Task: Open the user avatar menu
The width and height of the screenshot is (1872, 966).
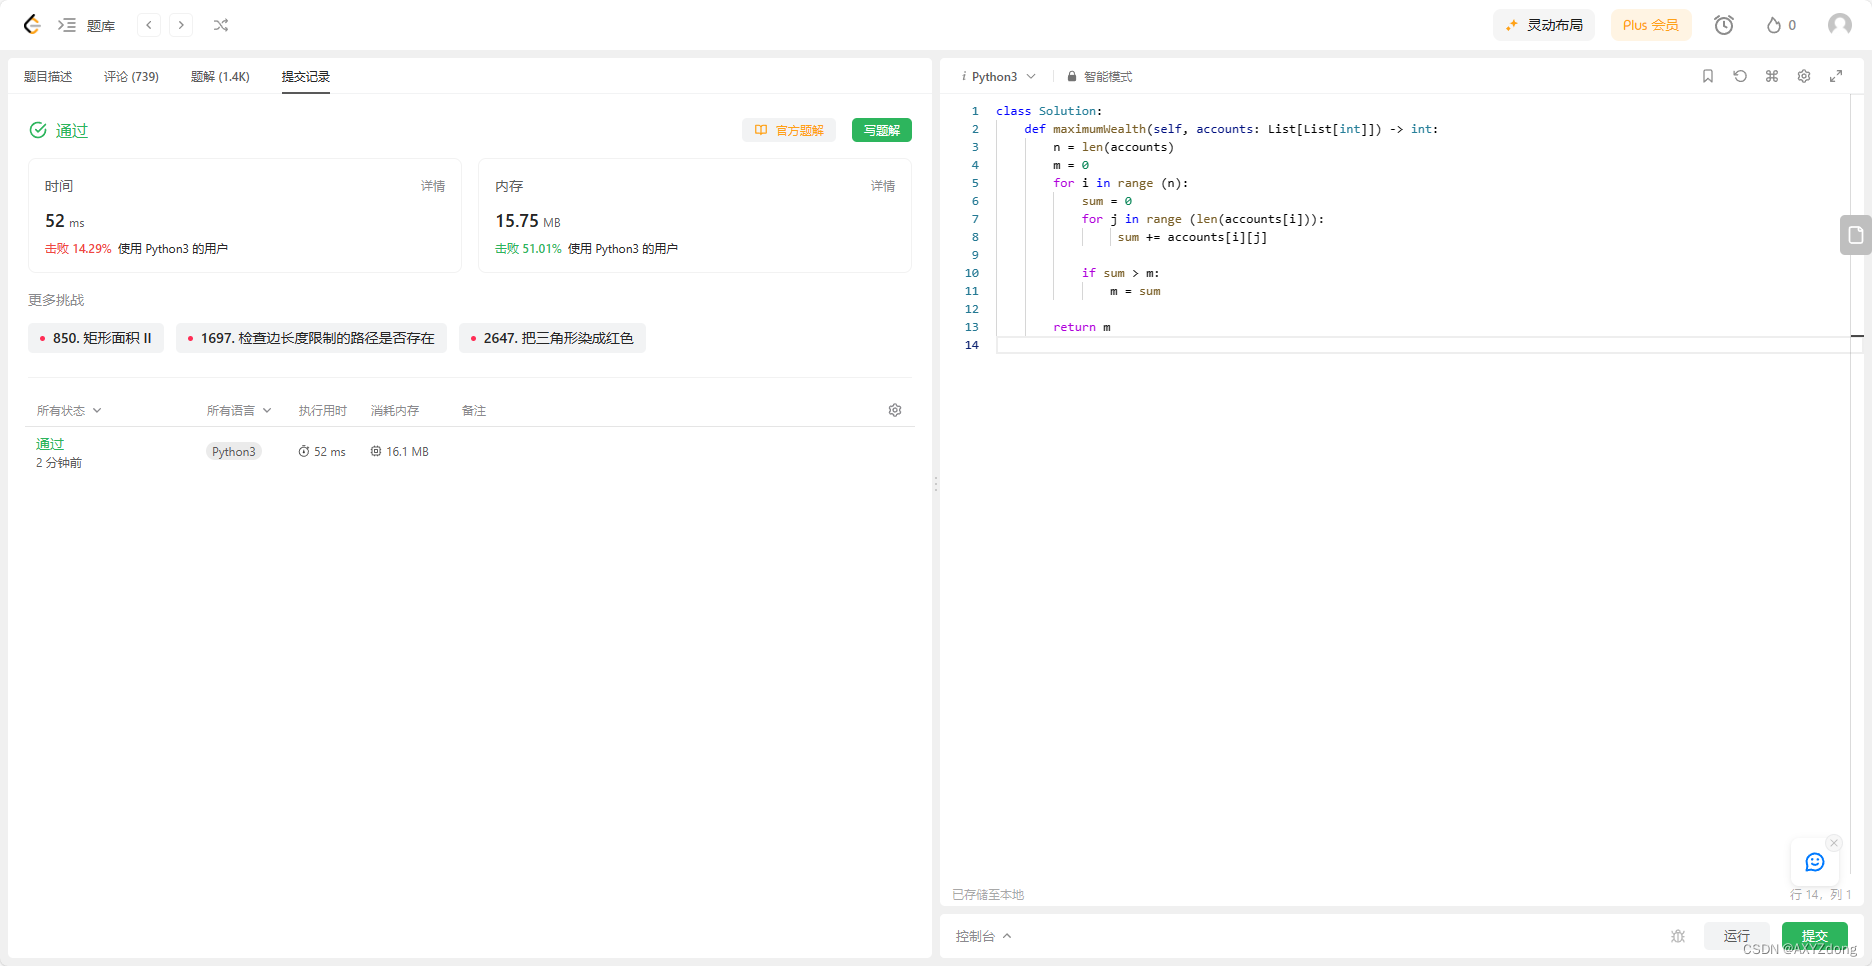Action: [1840, 25]
